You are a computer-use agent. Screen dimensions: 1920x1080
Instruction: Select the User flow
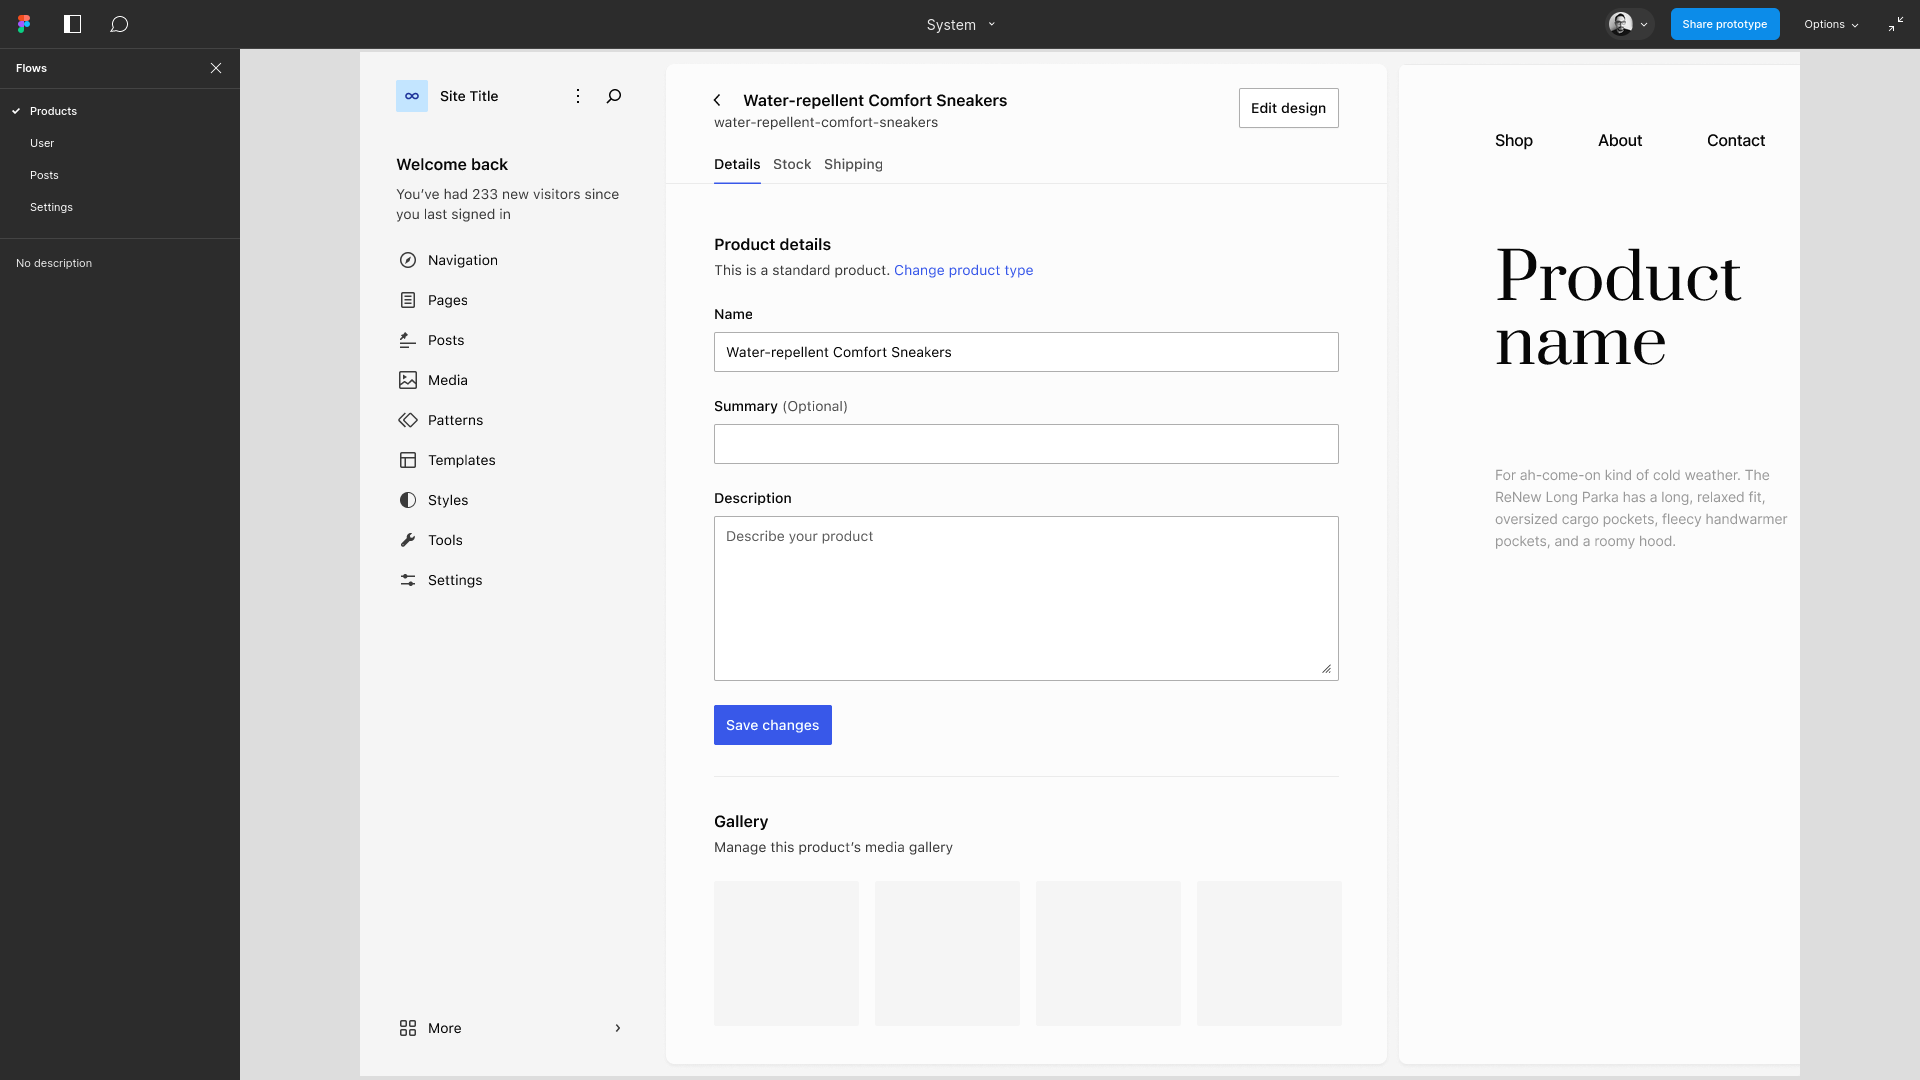click(x=42, y=143)
